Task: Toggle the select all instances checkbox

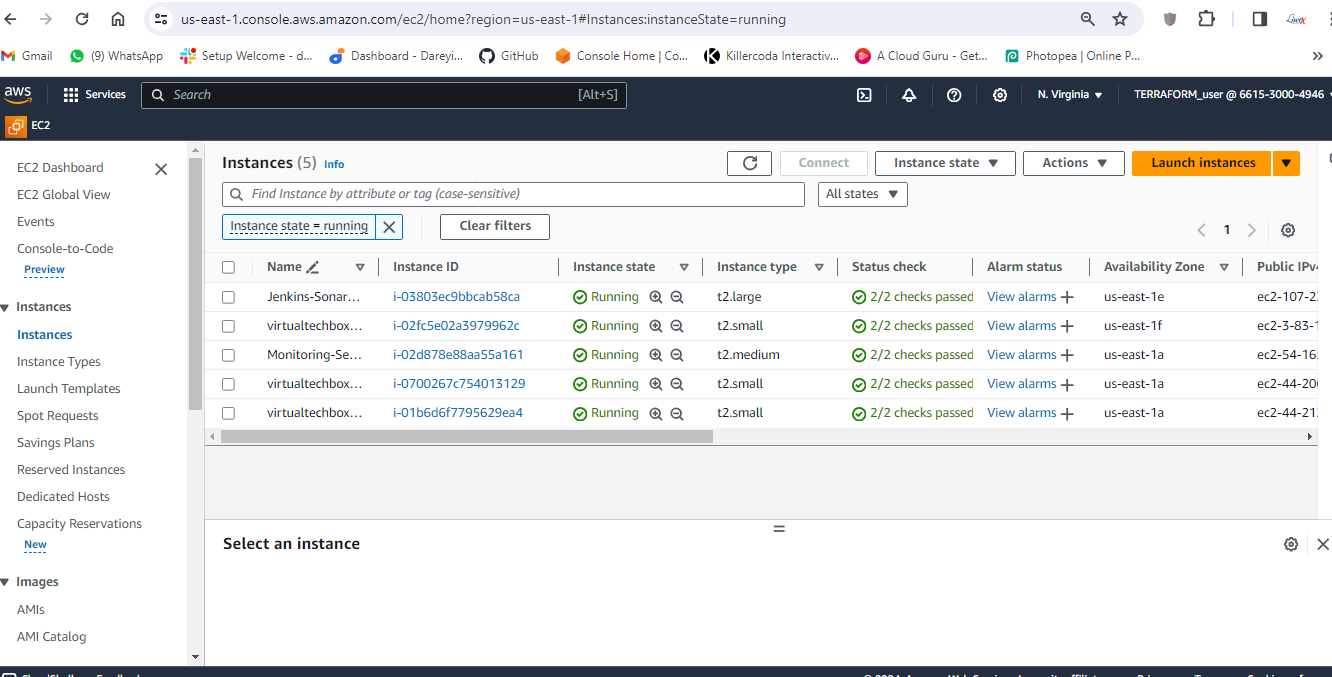Action: tap(229, 267)
